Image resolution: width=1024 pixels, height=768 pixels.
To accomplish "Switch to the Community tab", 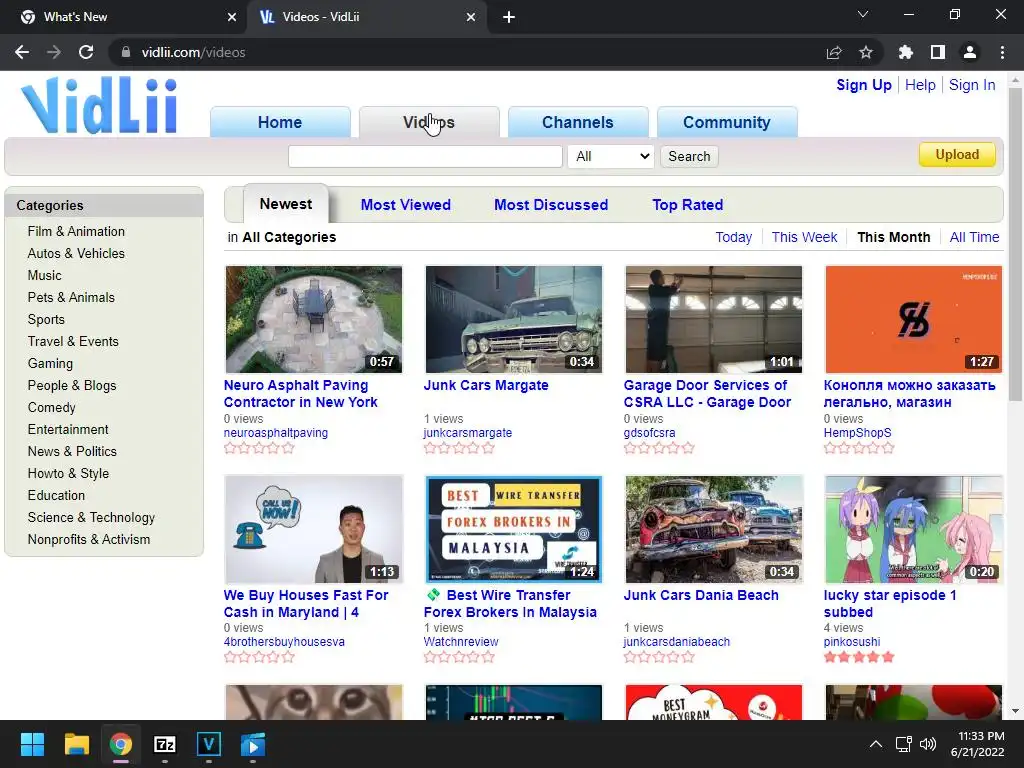I will pos(727,122).
